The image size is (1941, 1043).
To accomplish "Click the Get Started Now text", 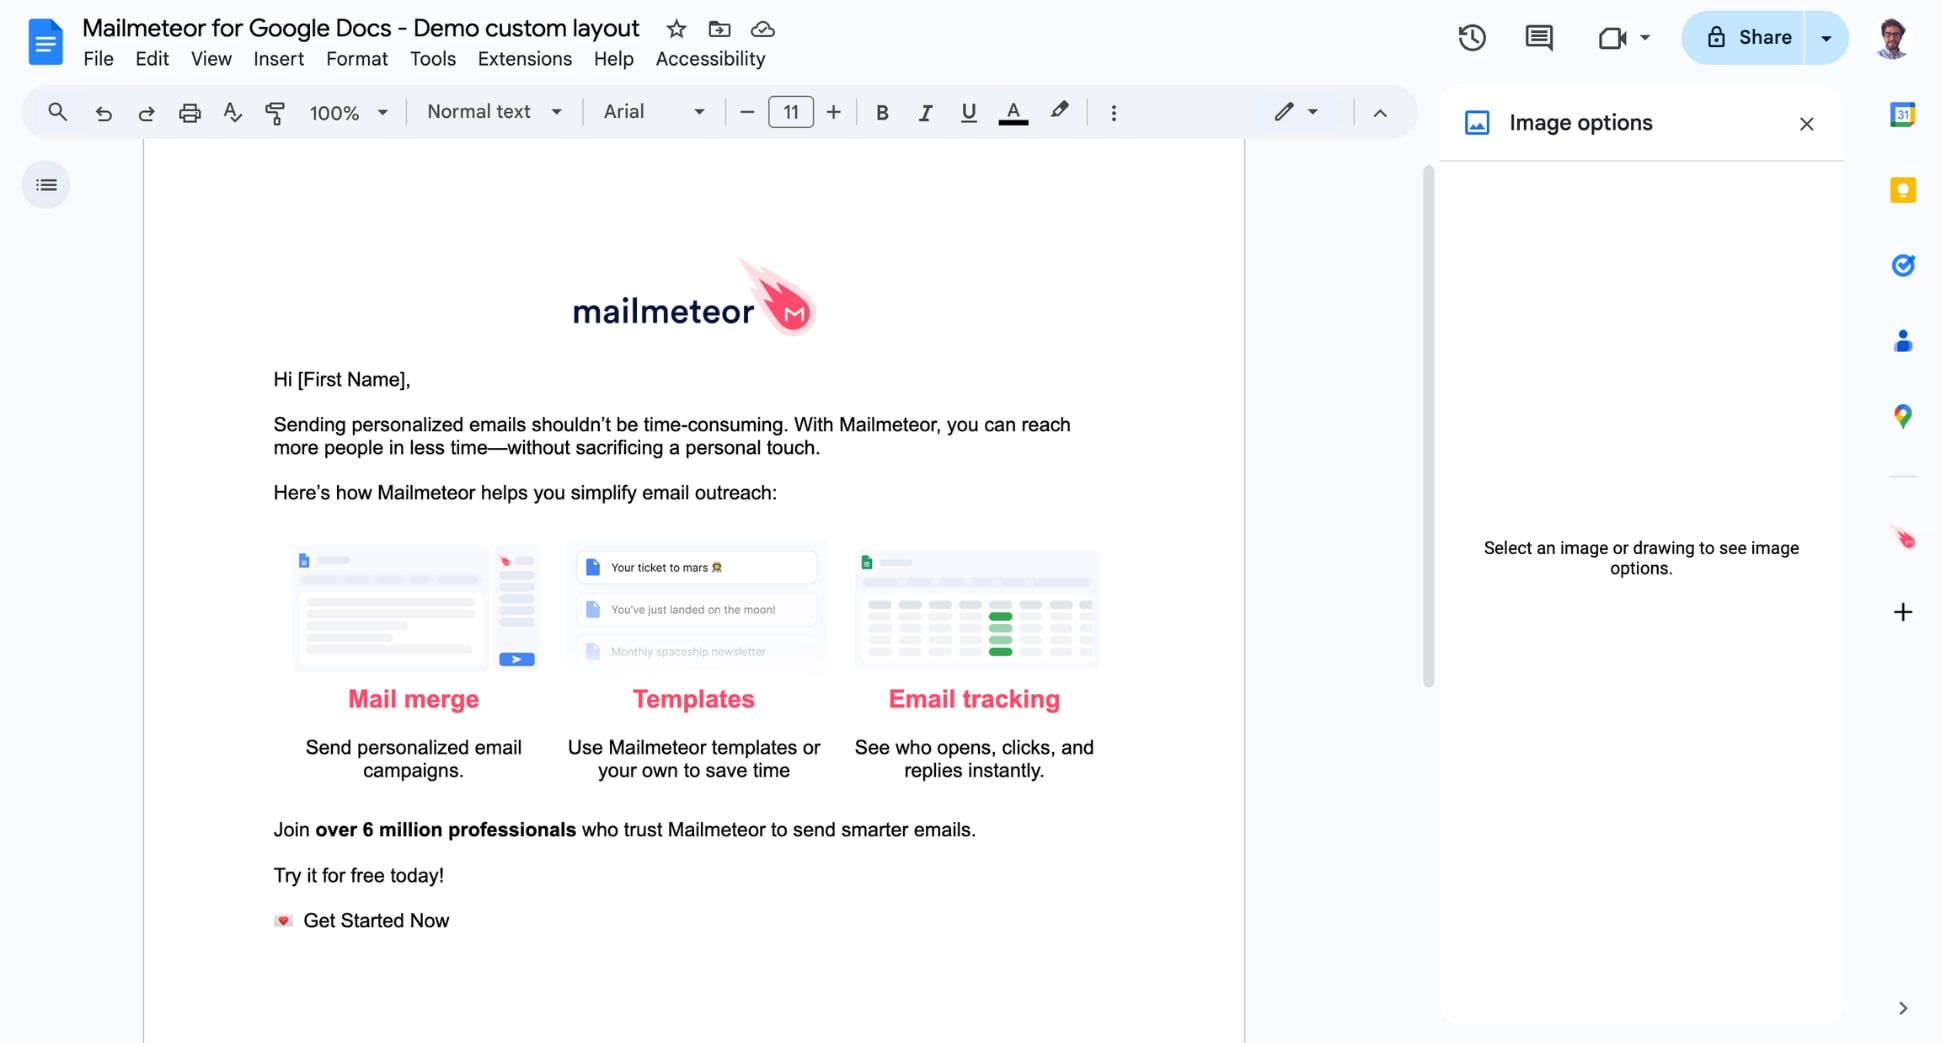I will tap(376, 921).
